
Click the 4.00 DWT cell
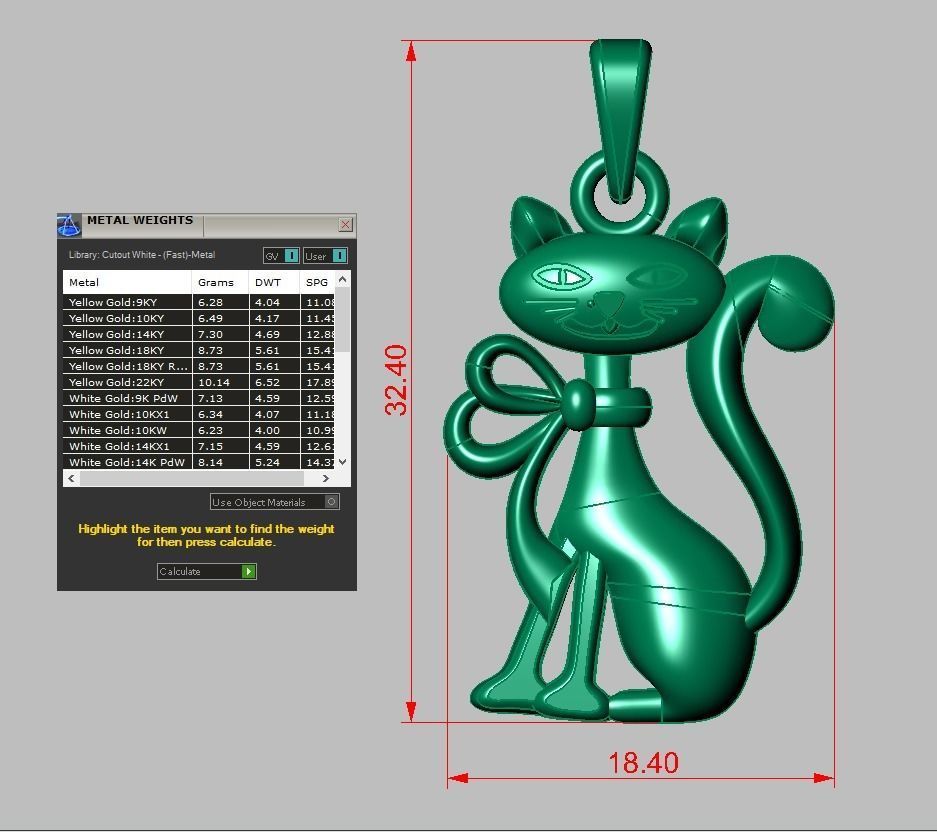coord(274,430)
